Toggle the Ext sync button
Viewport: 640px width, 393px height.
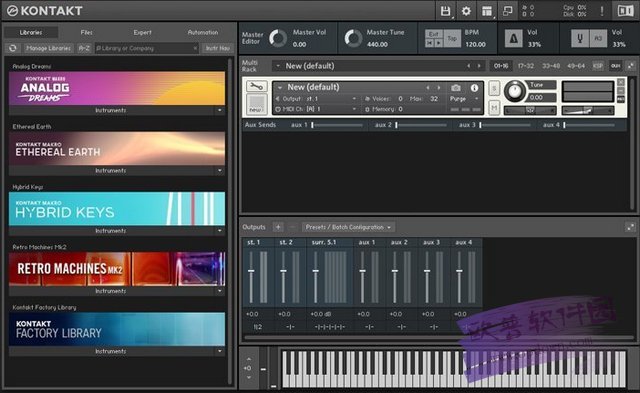(x=434, y=34)
